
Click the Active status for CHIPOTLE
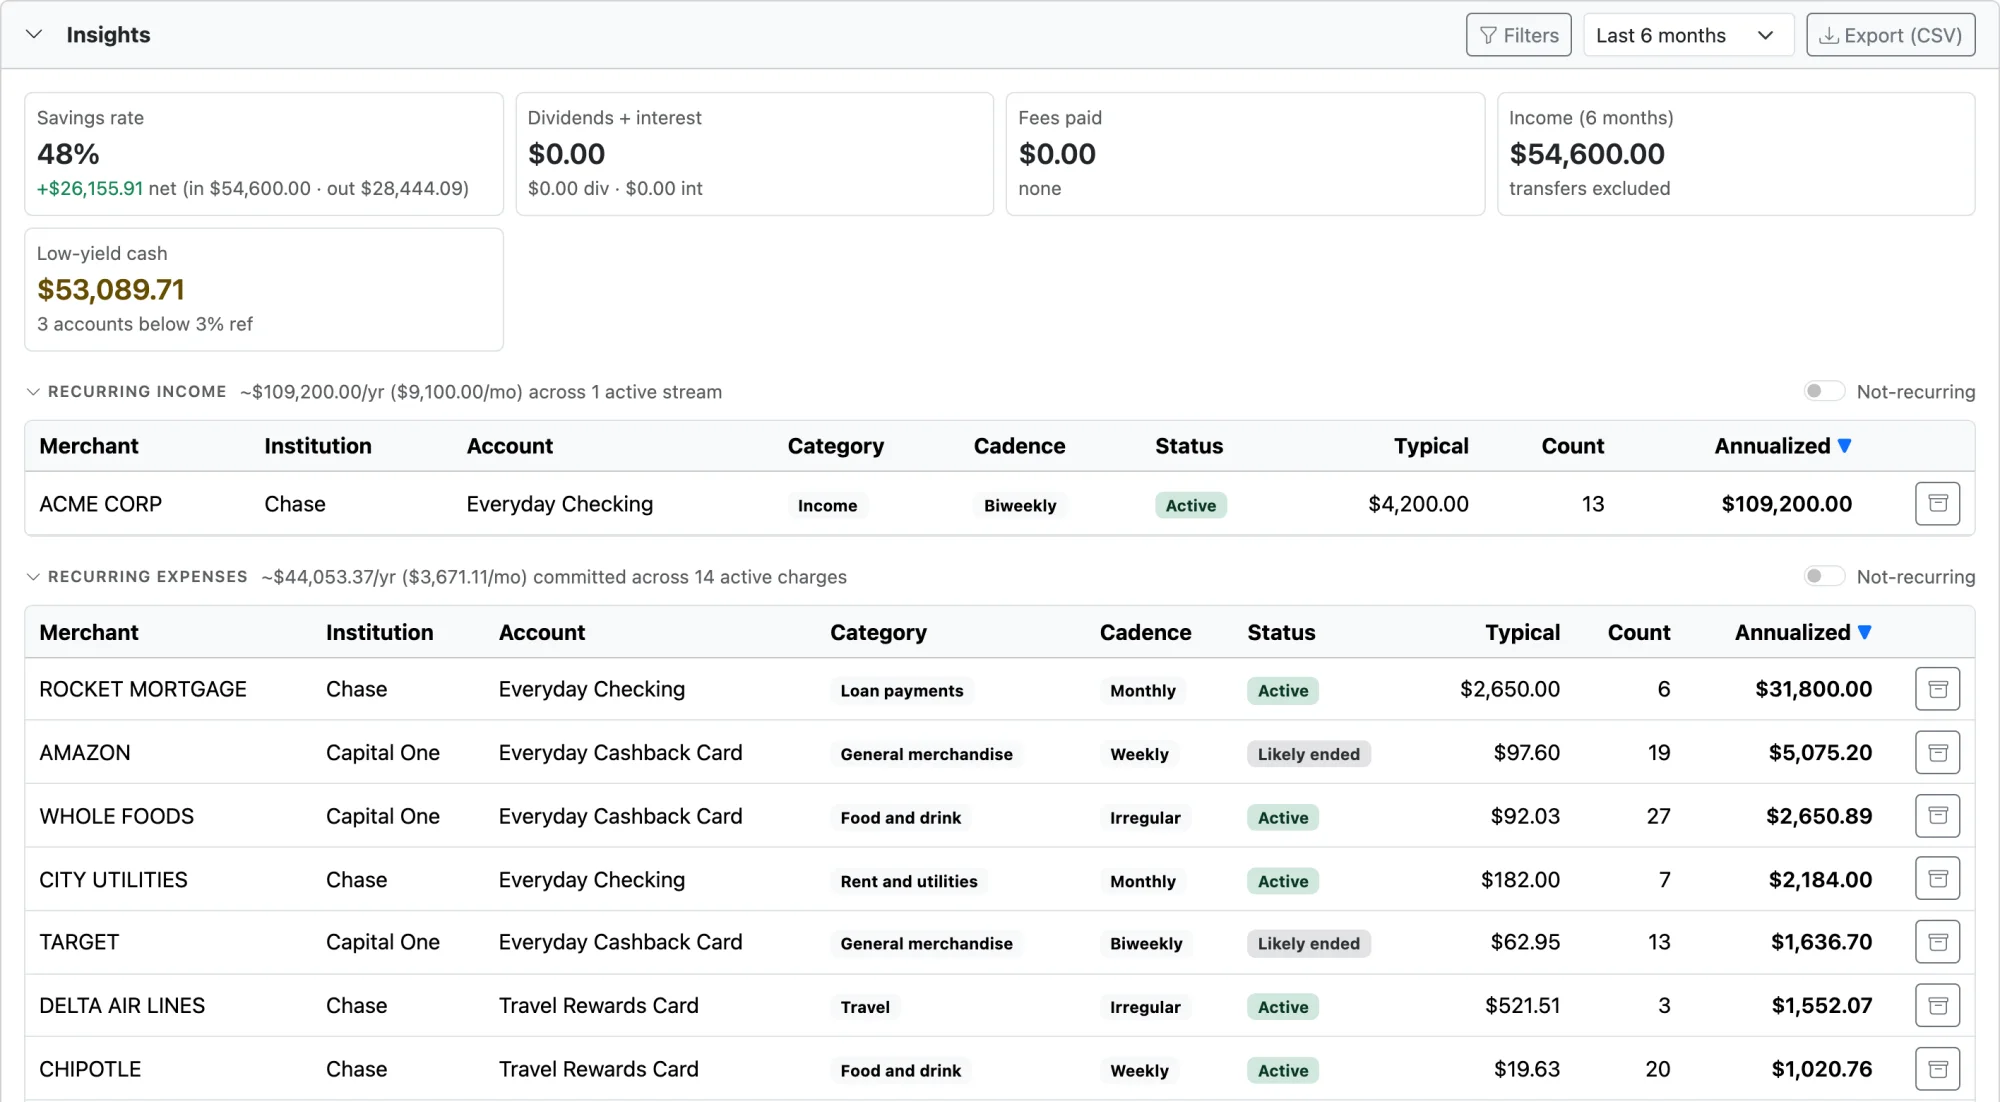(x=1283, y=1071)
